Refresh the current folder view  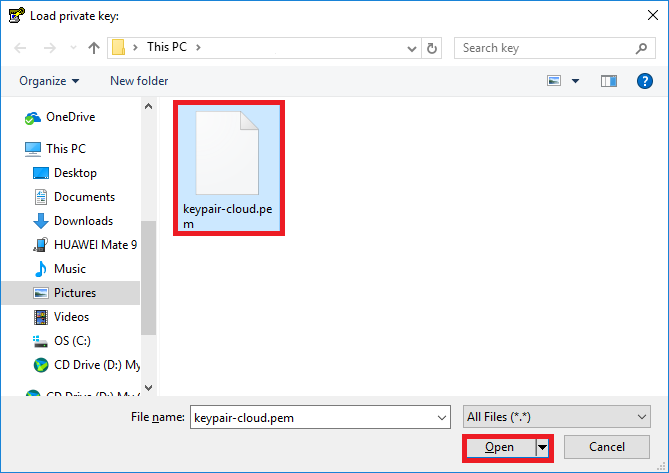432,48
